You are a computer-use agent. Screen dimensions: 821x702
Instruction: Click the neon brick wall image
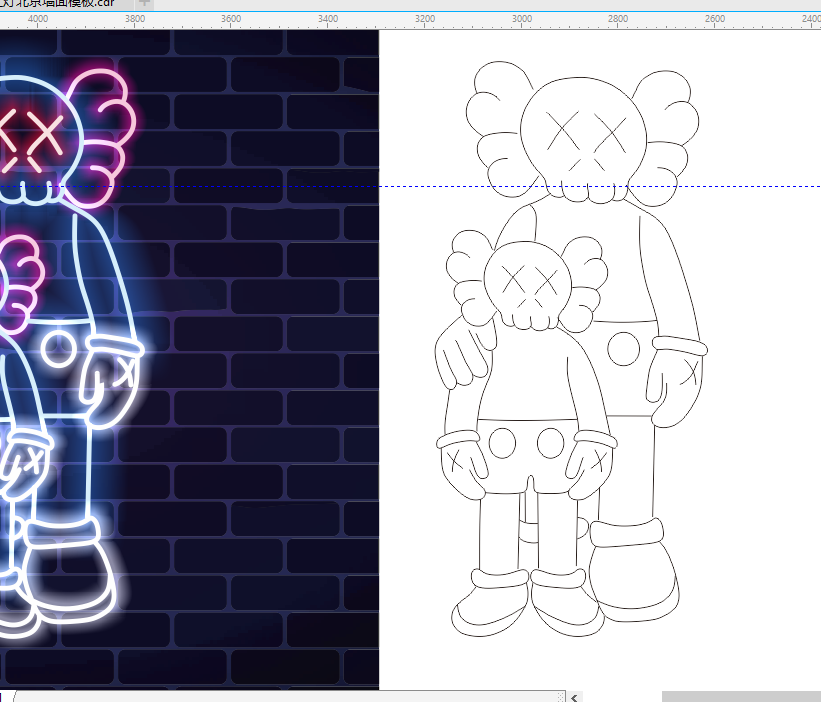tap(189, 360)
